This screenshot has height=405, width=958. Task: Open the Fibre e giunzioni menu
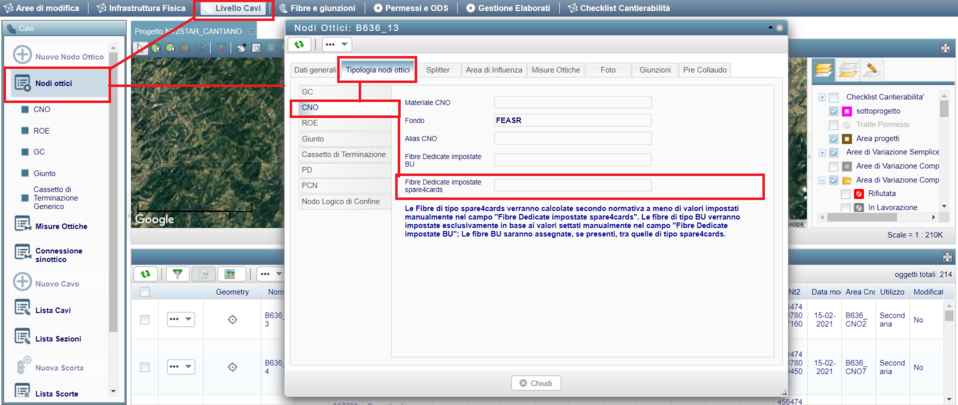pos(317,8)
